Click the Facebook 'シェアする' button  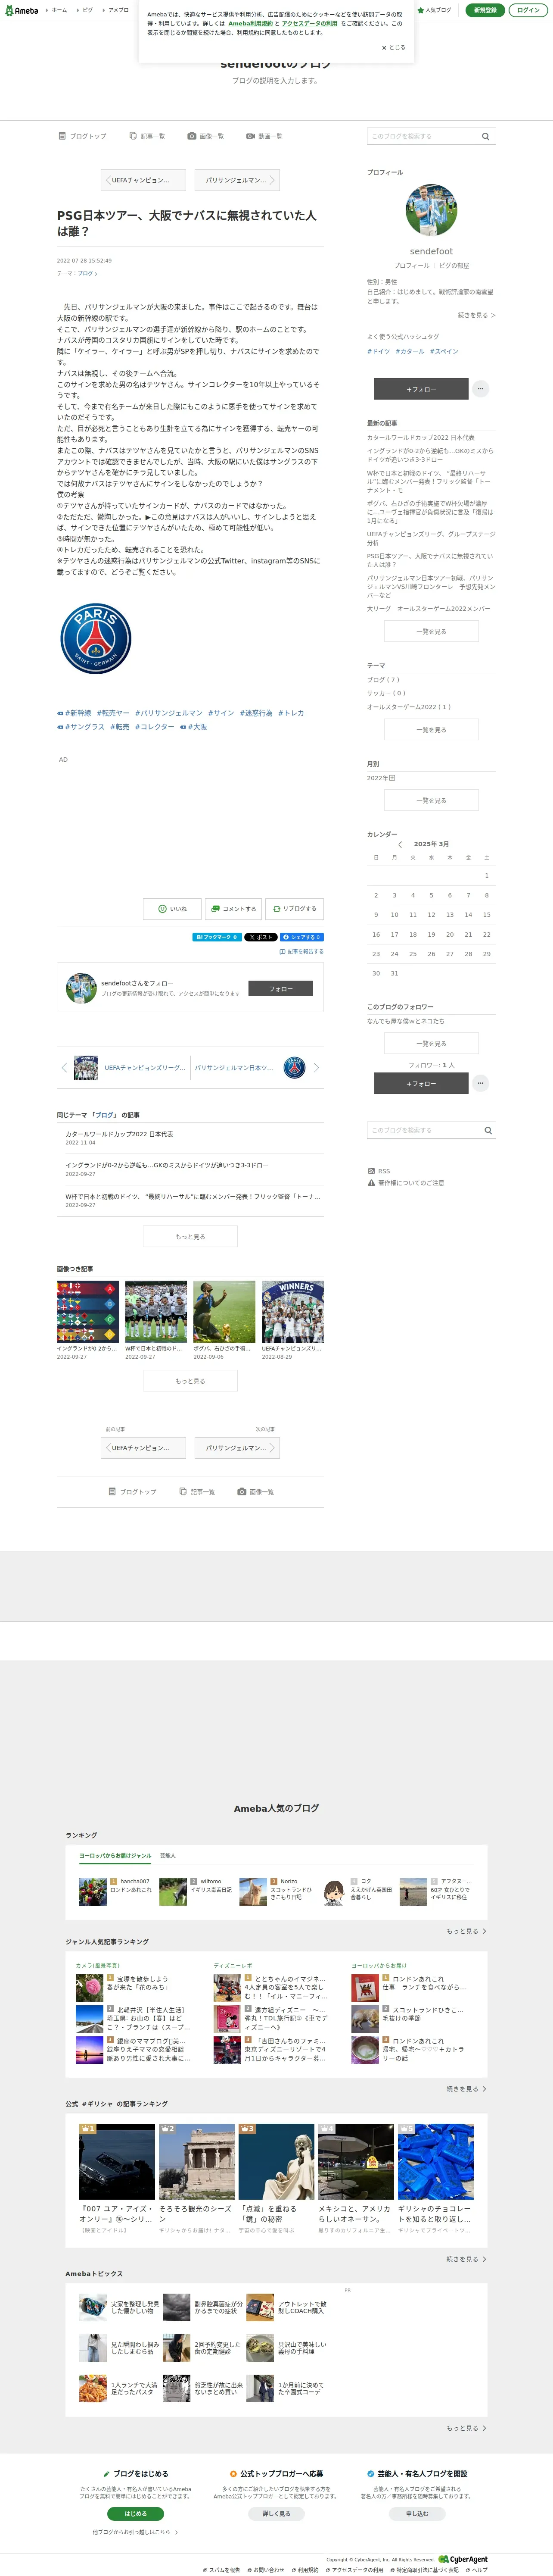pyautogui.click(x=301, y=937)
